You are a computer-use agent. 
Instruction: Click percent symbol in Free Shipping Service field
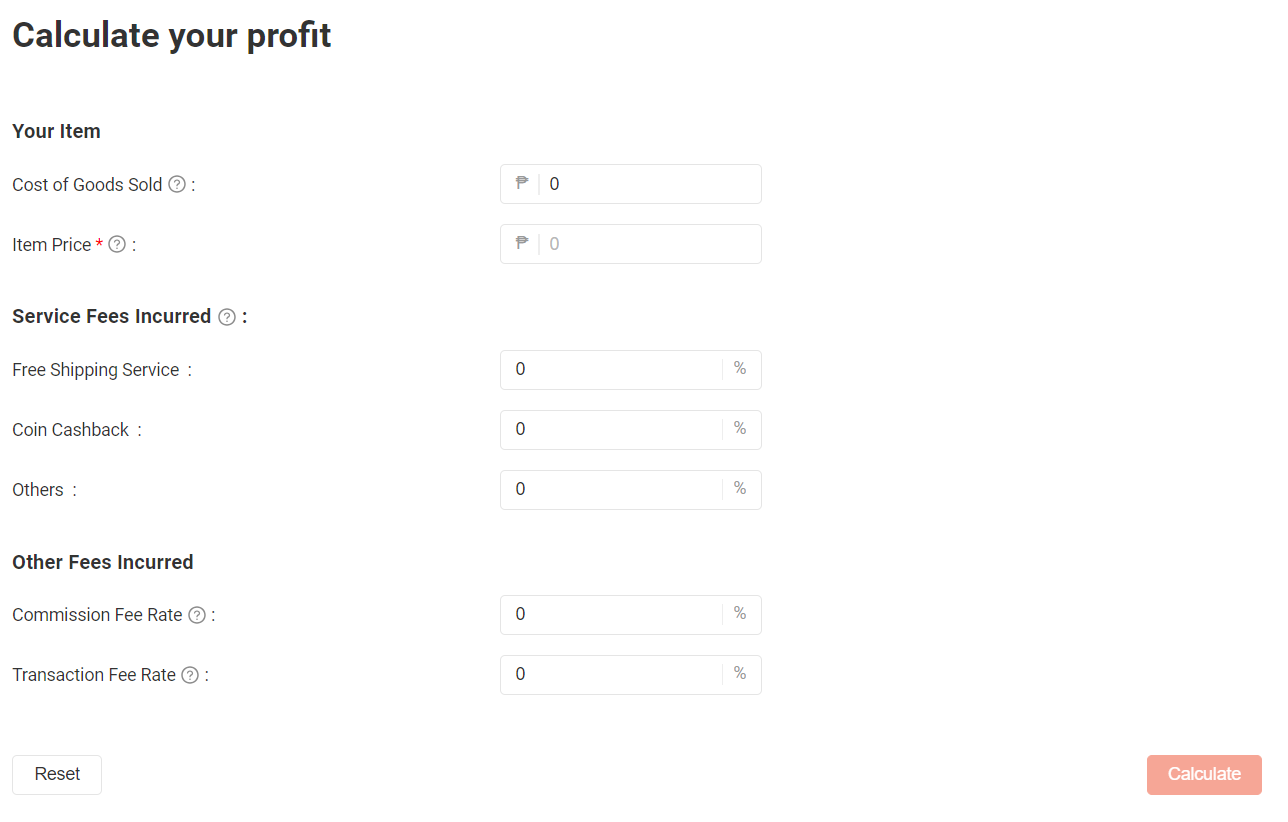(740, 369)
